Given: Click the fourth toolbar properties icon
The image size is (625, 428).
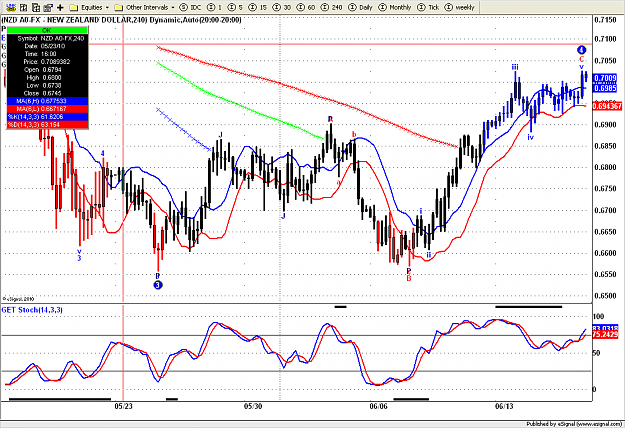Looking at the screenshot, I should [x=48, y=7].
